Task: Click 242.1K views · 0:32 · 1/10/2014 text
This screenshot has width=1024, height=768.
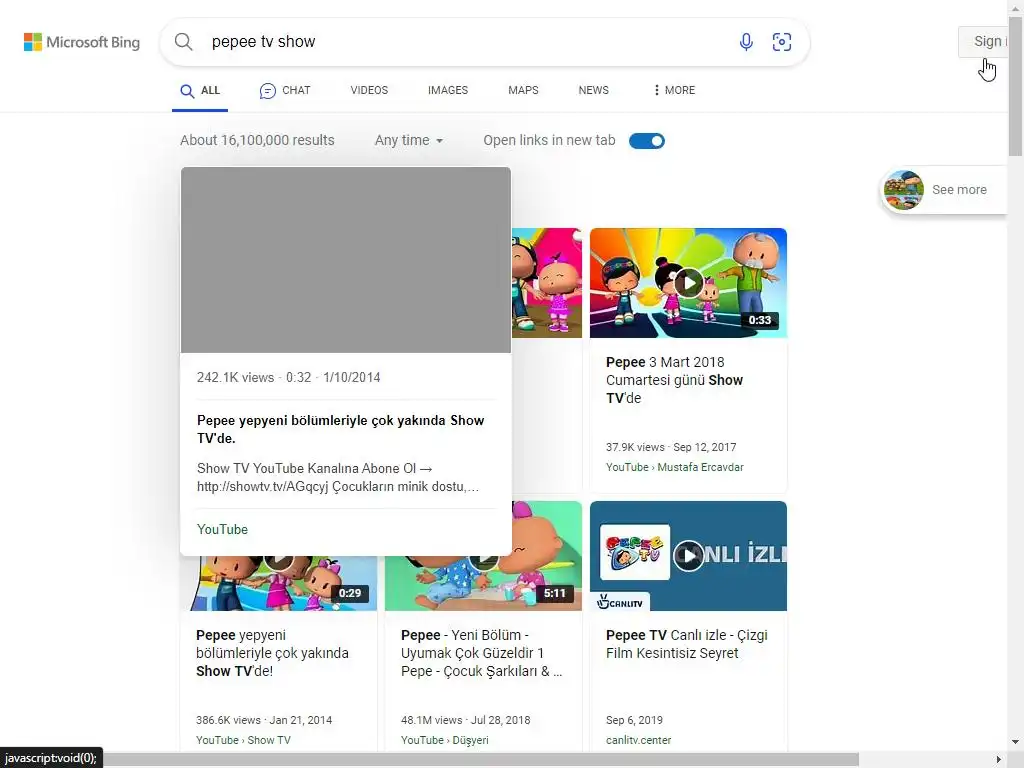Action: pyautogui.click(x=289, y=377)
